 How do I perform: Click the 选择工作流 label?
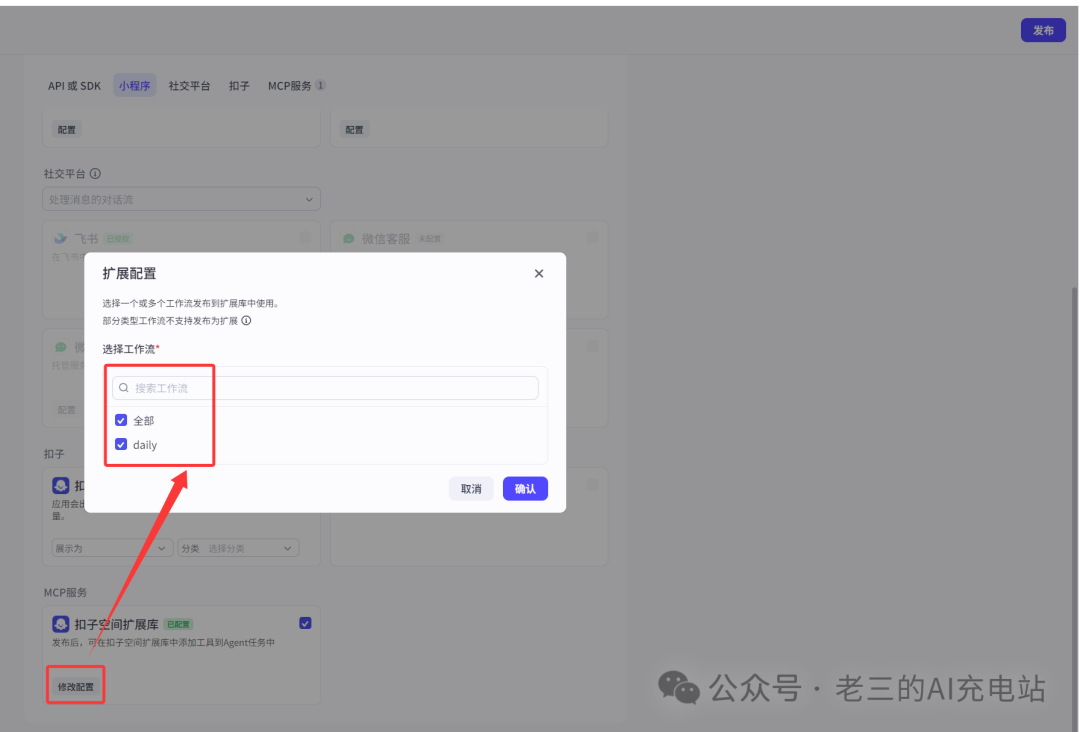[x=129, y=349]
